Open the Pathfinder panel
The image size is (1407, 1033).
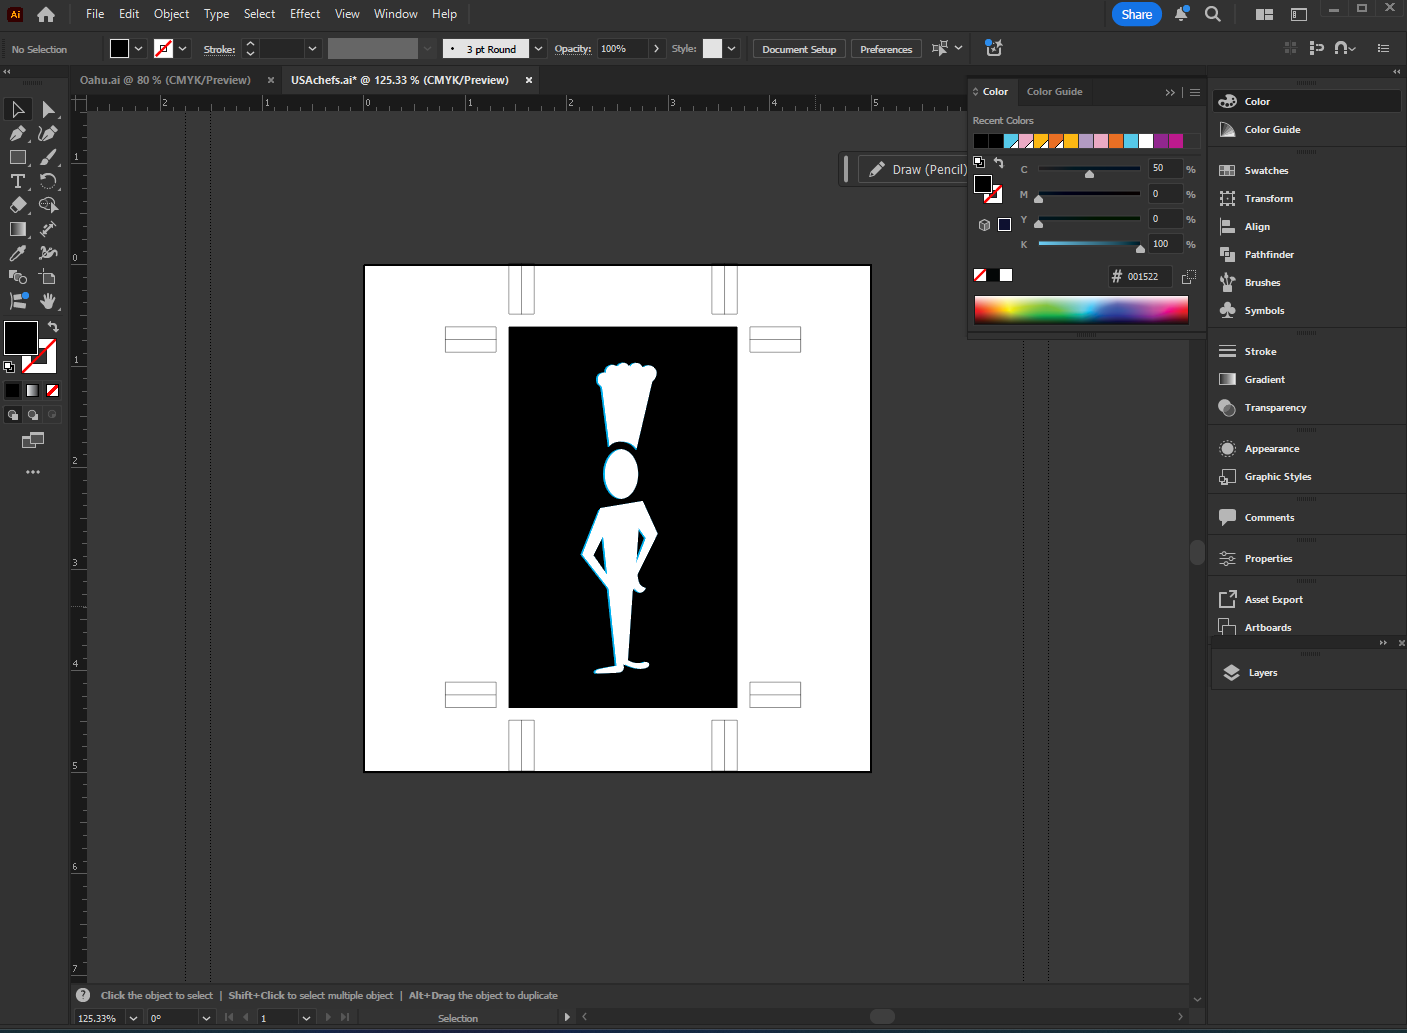(x=1269, y=255)
